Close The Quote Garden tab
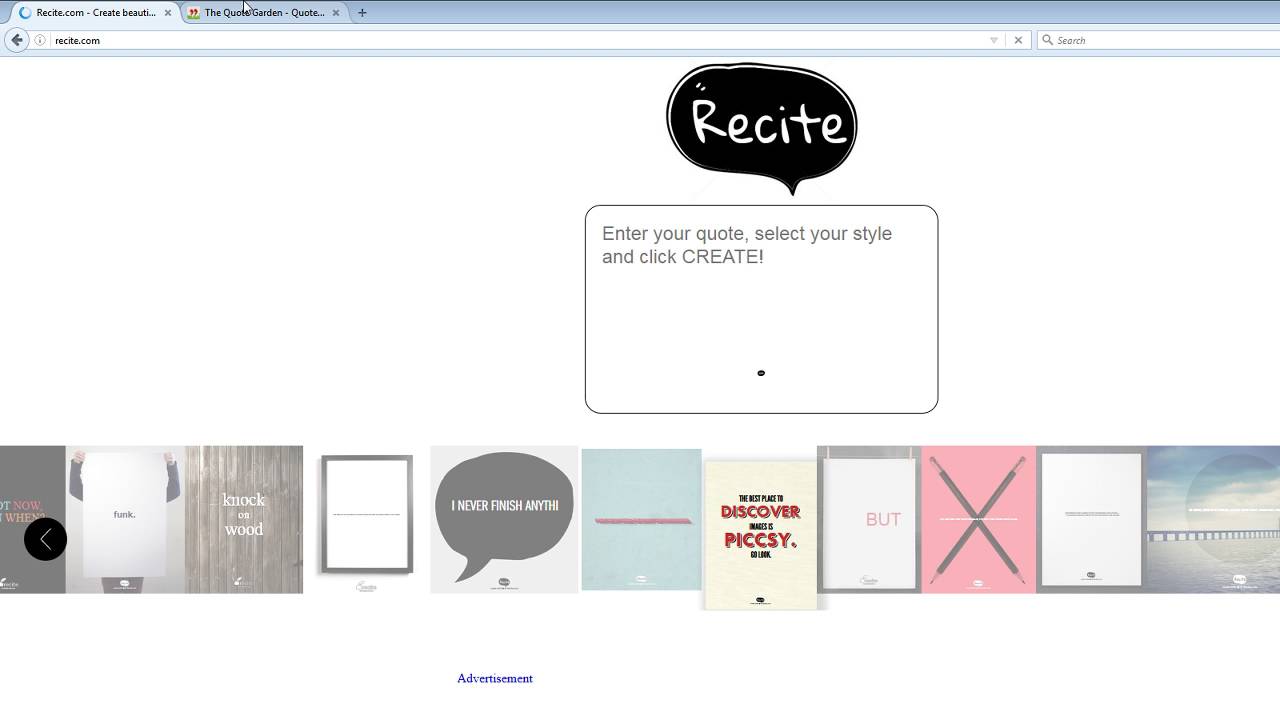This screenshot has width=1280, height=720. 336,13
